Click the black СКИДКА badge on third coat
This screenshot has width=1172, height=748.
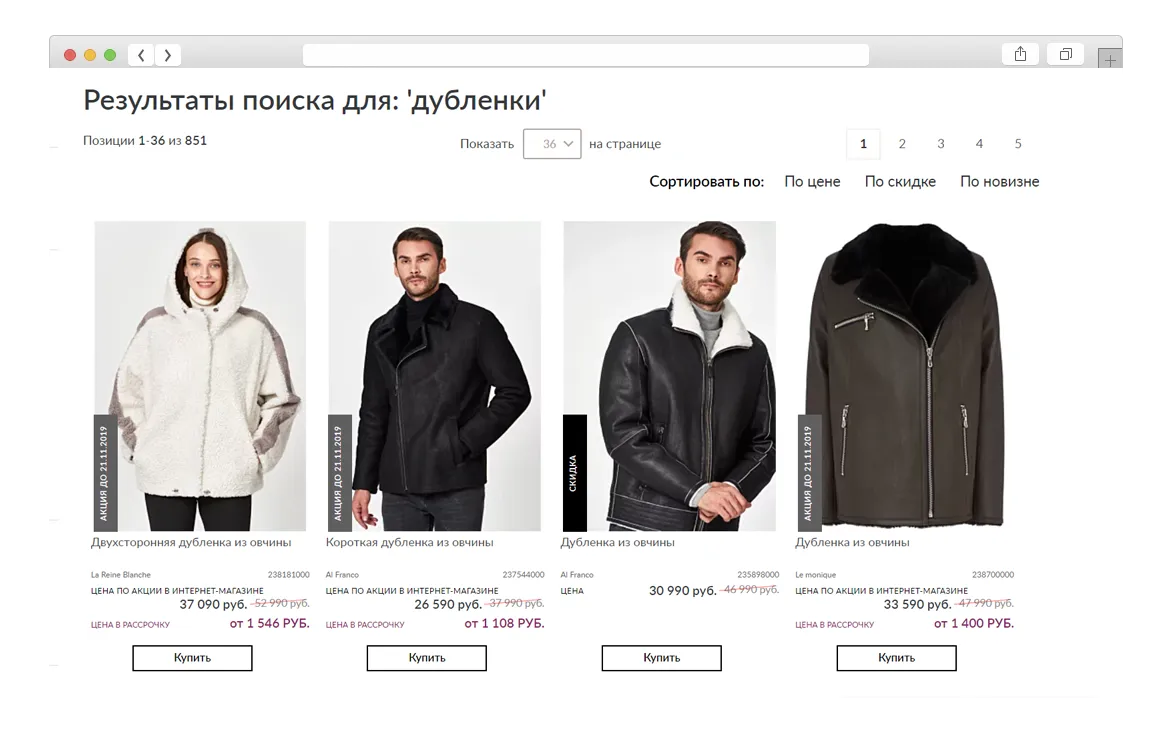point(574,473)
